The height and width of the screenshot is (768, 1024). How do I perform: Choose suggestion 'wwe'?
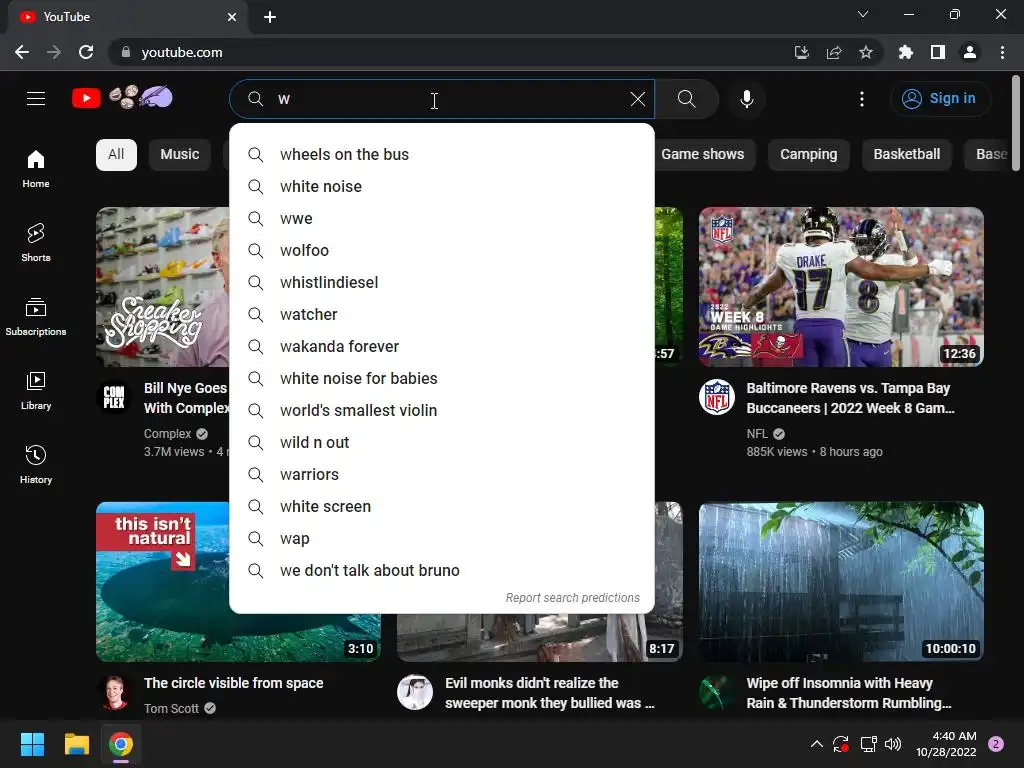pos(441,219)
